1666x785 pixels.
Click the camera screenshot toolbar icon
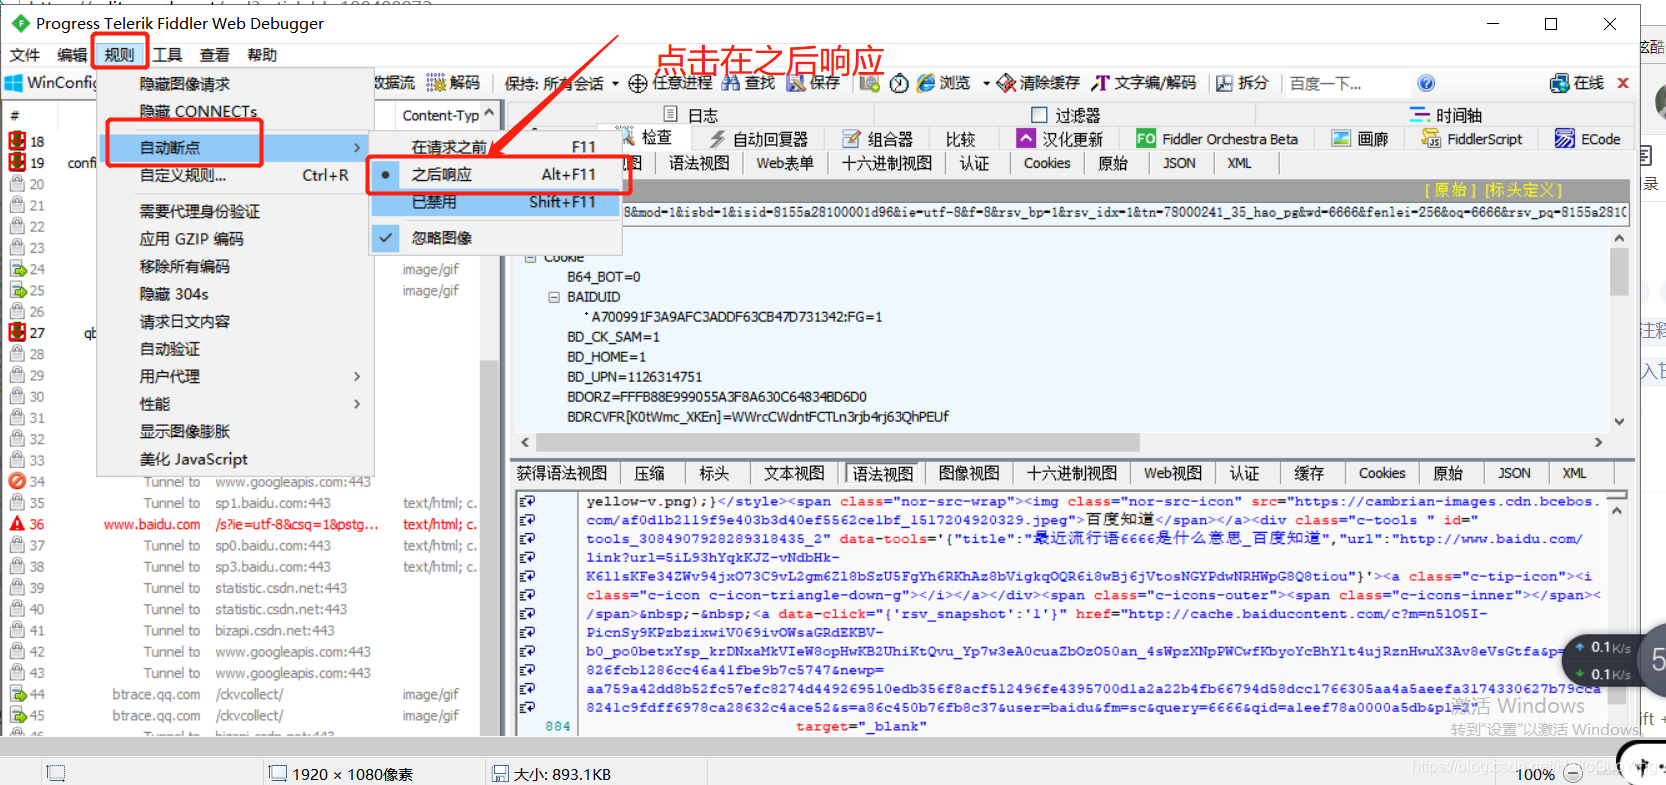coord(869,83)
